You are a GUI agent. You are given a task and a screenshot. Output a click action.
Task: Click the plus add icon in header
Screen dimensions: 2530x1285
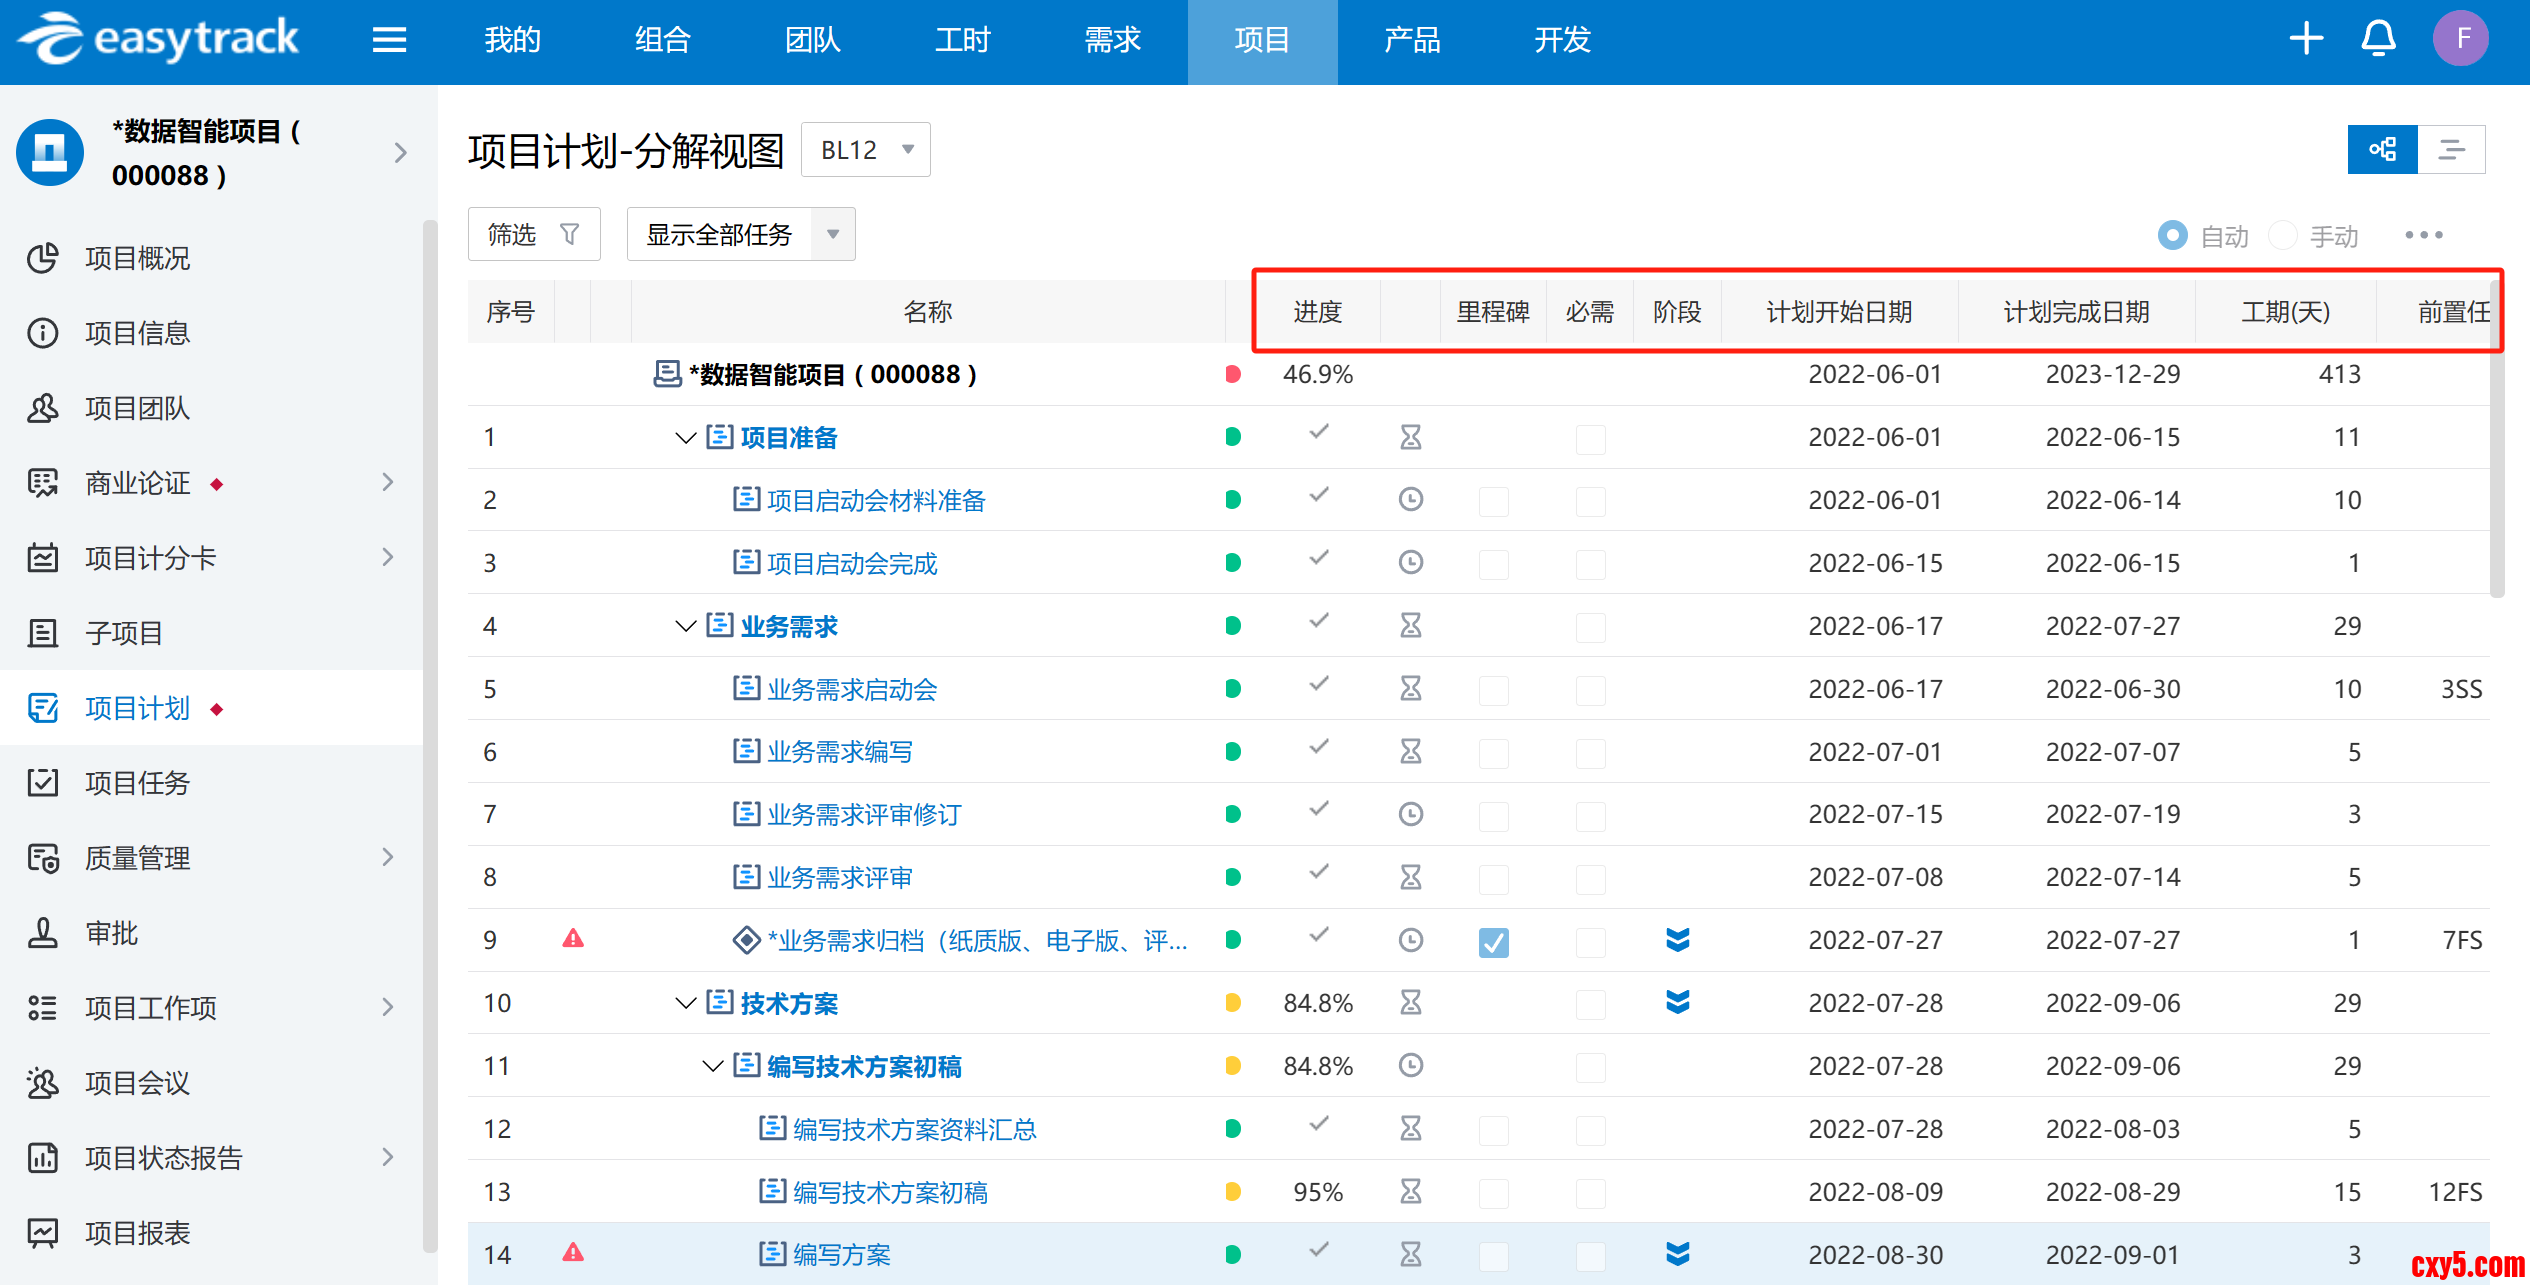point(2306,39)
